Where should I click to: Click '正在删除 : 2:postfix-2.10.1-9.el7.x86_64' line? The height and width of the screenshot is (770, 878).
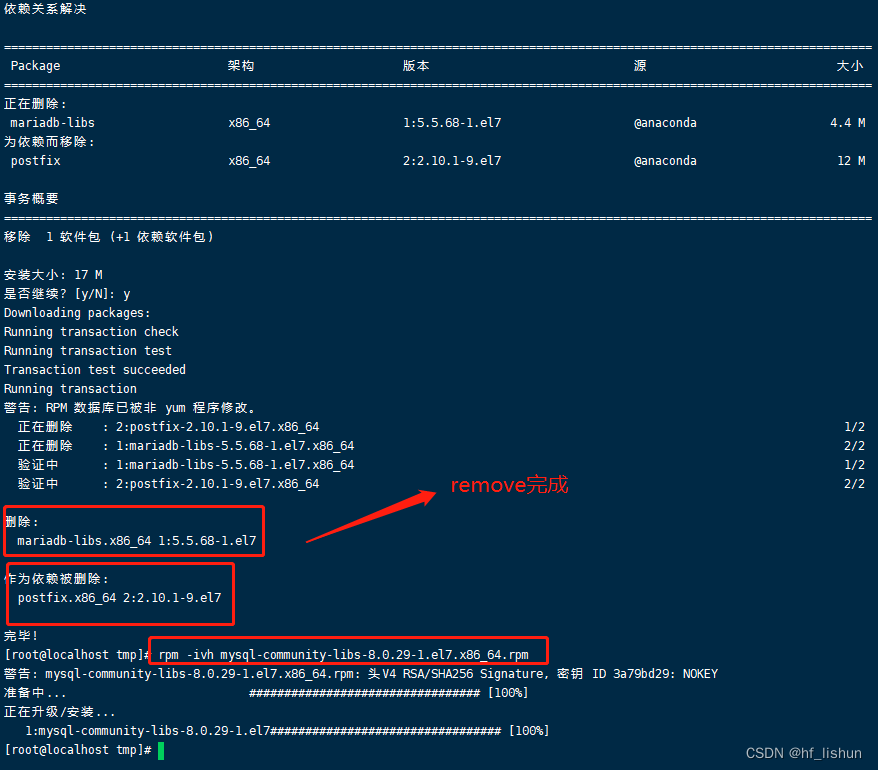(x=169, y=427)
